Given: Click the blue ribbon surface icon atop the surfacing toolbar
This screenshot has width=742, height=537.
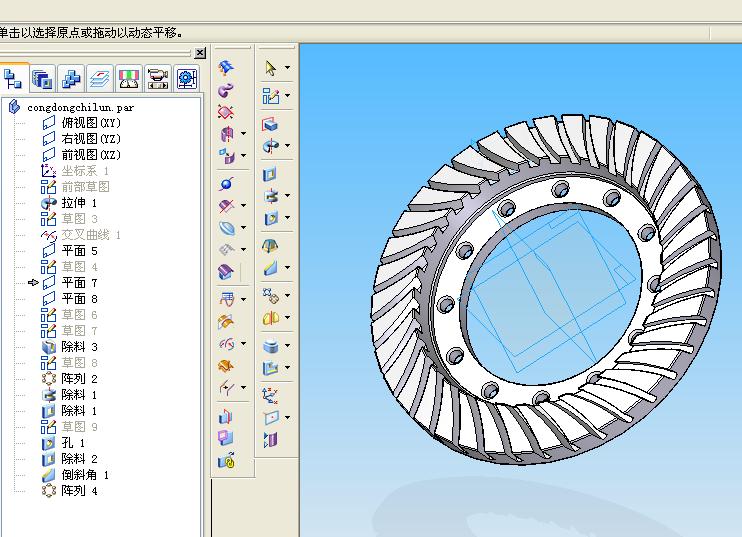Looking at the screenshot, I should [x=226, y=68].
